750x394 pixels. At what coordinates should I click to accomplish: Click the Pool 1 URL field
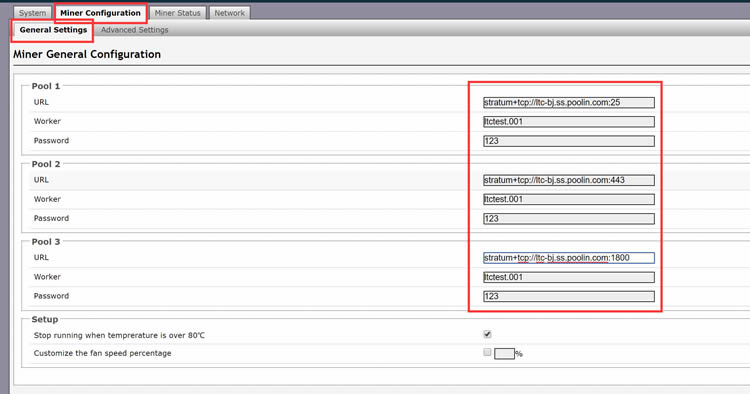(x=569, y=102)
